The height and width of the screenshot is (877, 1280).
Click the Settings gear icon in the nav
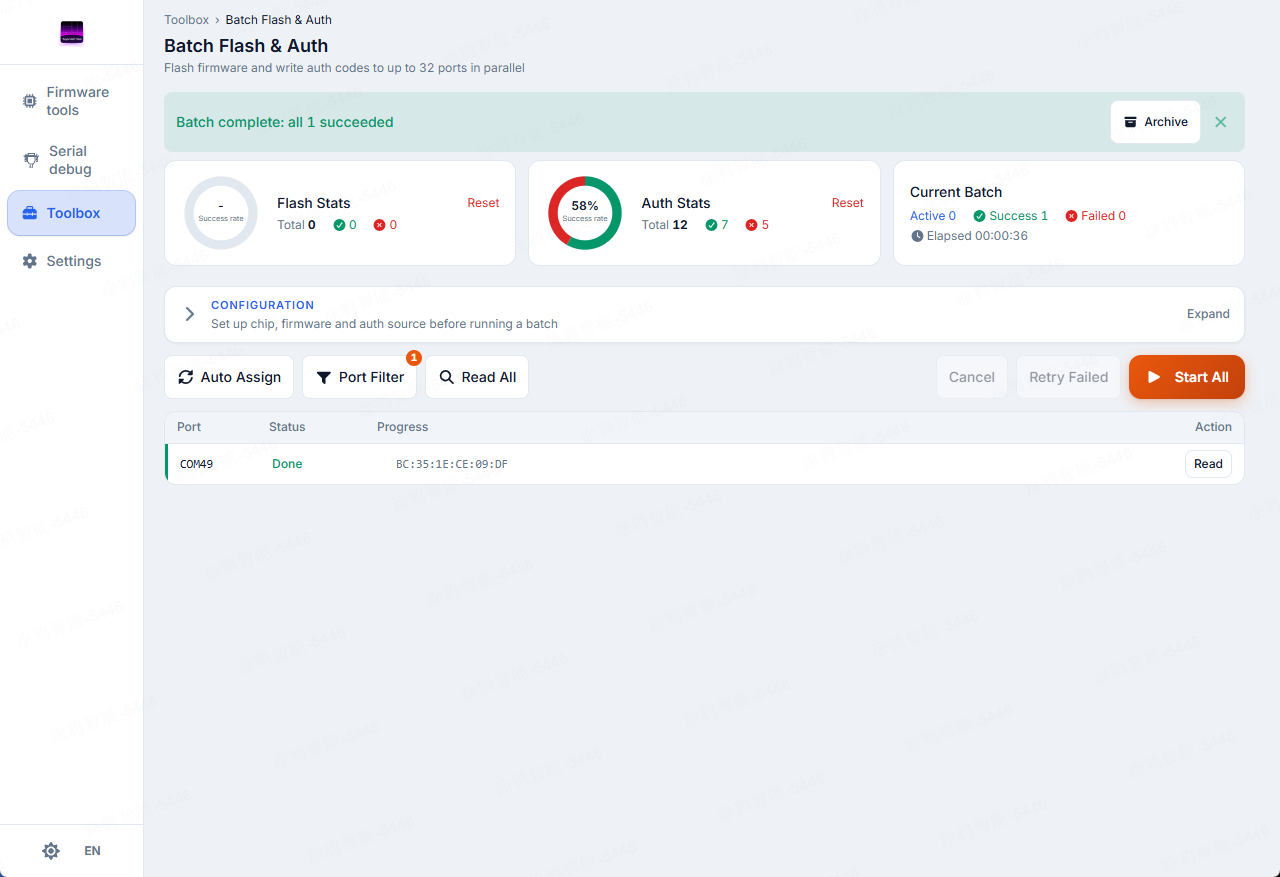pyautogui.click(x=30, y=261)
